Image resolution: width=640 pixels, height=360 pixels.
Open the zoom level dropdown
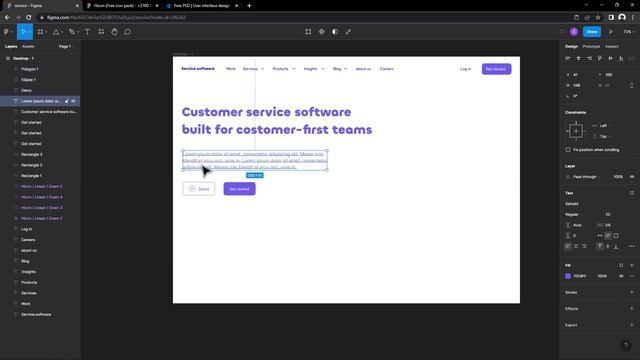click(629, 32)
